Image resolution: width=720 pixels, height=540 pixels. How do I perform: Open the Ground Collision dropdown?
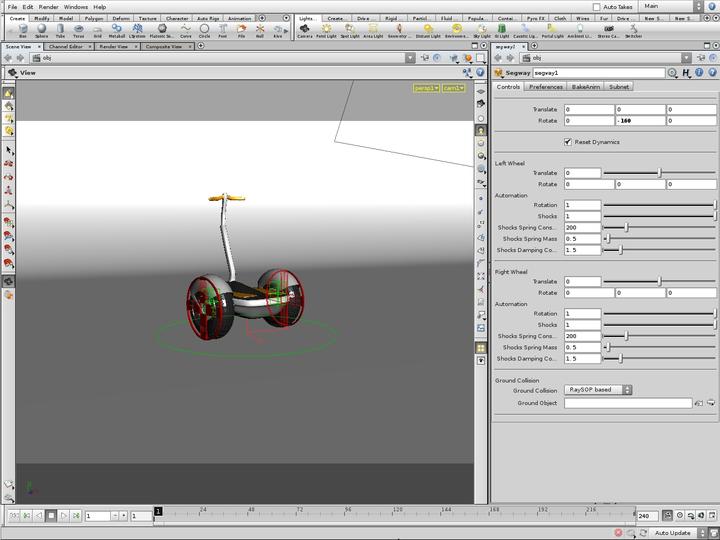point(598,390)
